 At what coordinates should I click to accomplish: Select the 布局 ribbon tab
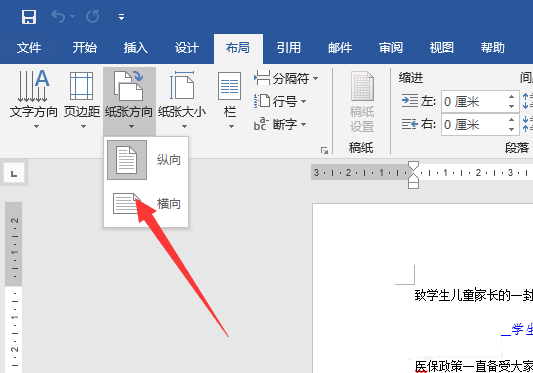tap(238, 48)
